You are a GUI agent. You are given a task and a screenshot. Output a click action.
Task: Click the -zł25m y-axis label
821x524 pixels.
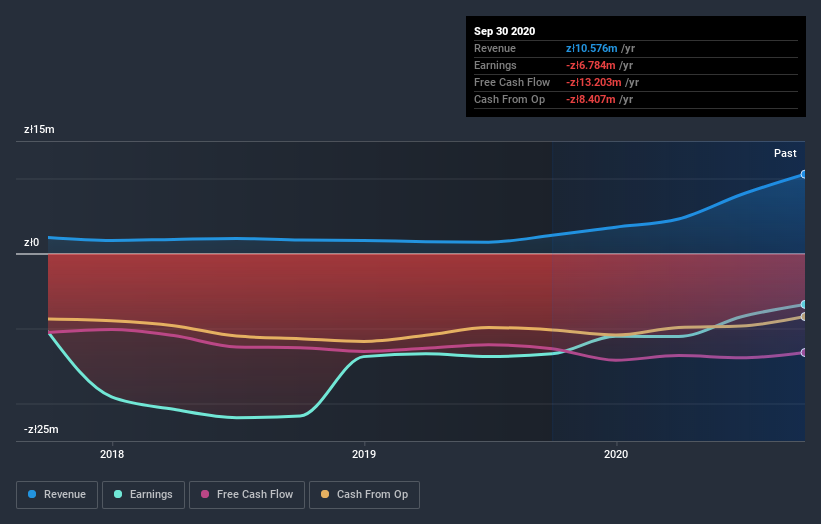(41, 429)
